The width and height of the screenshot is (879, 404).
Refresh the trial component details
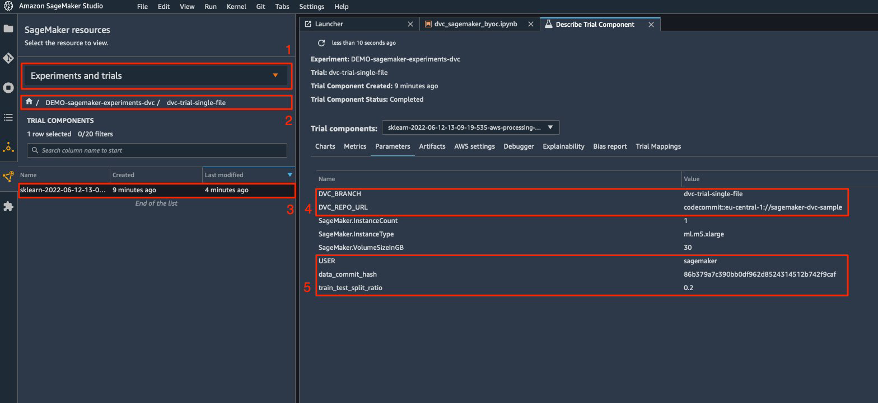(x=321, y=43)
